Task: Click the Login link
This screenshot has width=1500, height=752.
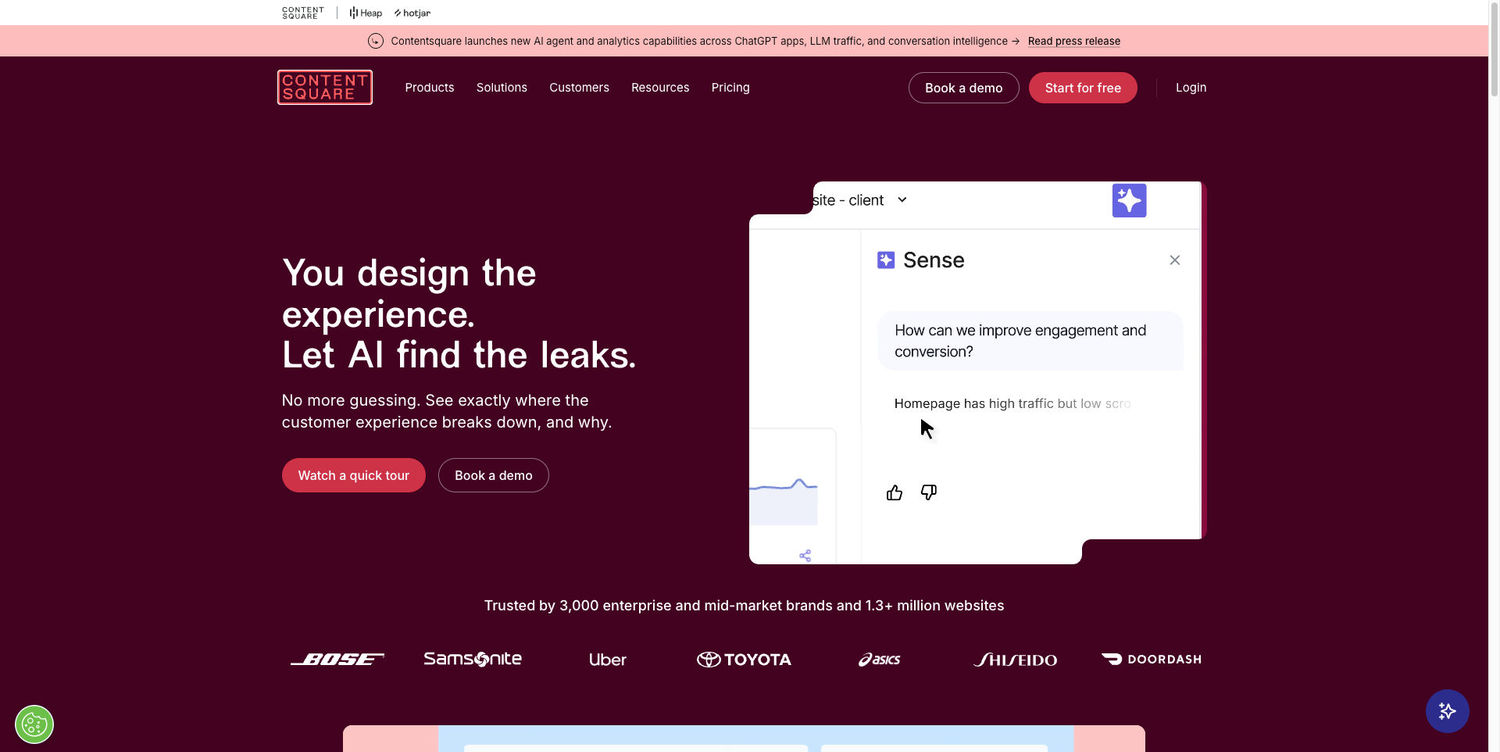Action: 1191,87
